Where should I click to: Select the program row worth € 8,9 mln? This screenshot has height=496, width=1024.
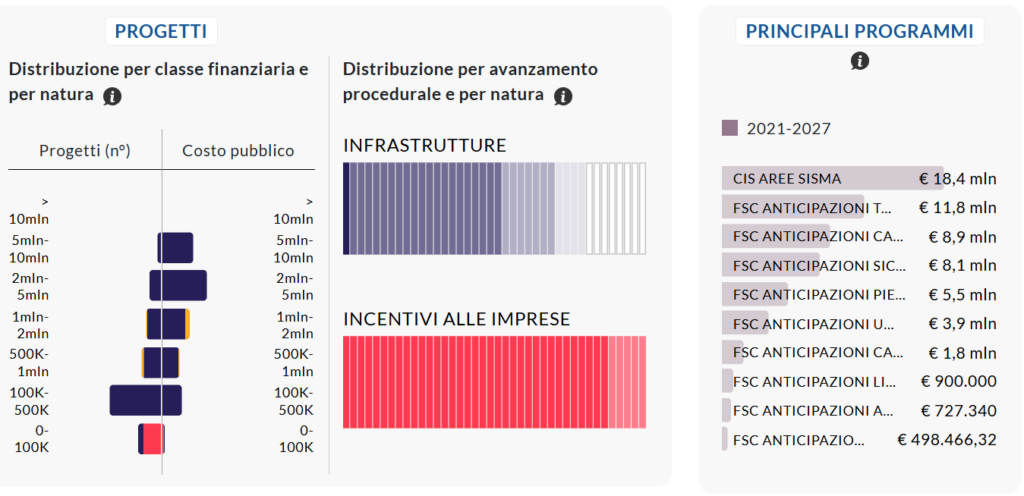[x=859, y=236]
